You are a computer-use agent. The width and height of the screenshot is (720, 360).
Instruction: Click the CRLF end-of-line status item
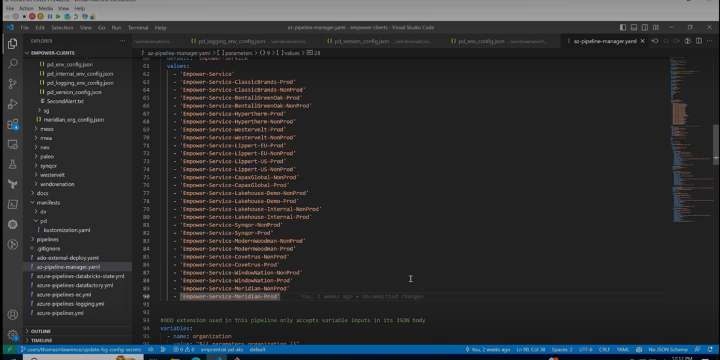point(604,349)
